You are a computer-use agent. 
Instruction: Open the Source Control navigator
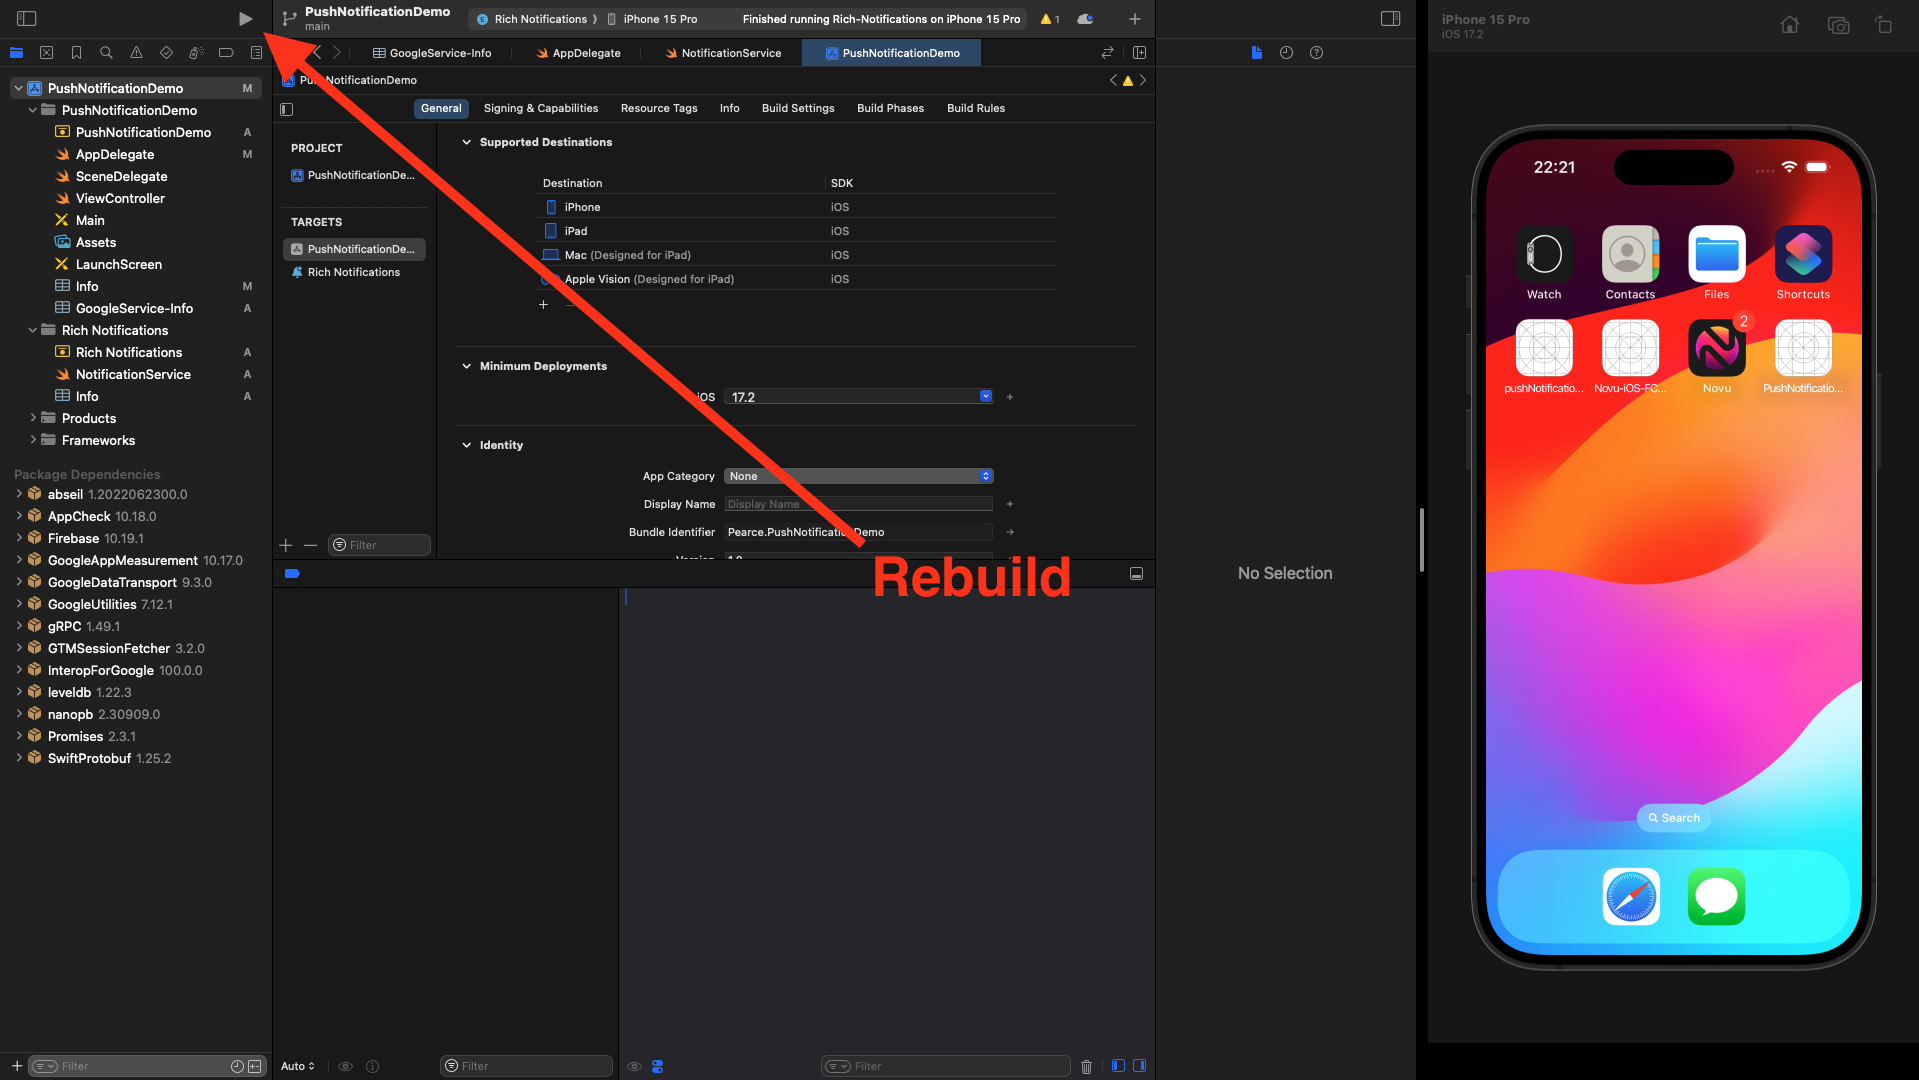pos(46,53)
